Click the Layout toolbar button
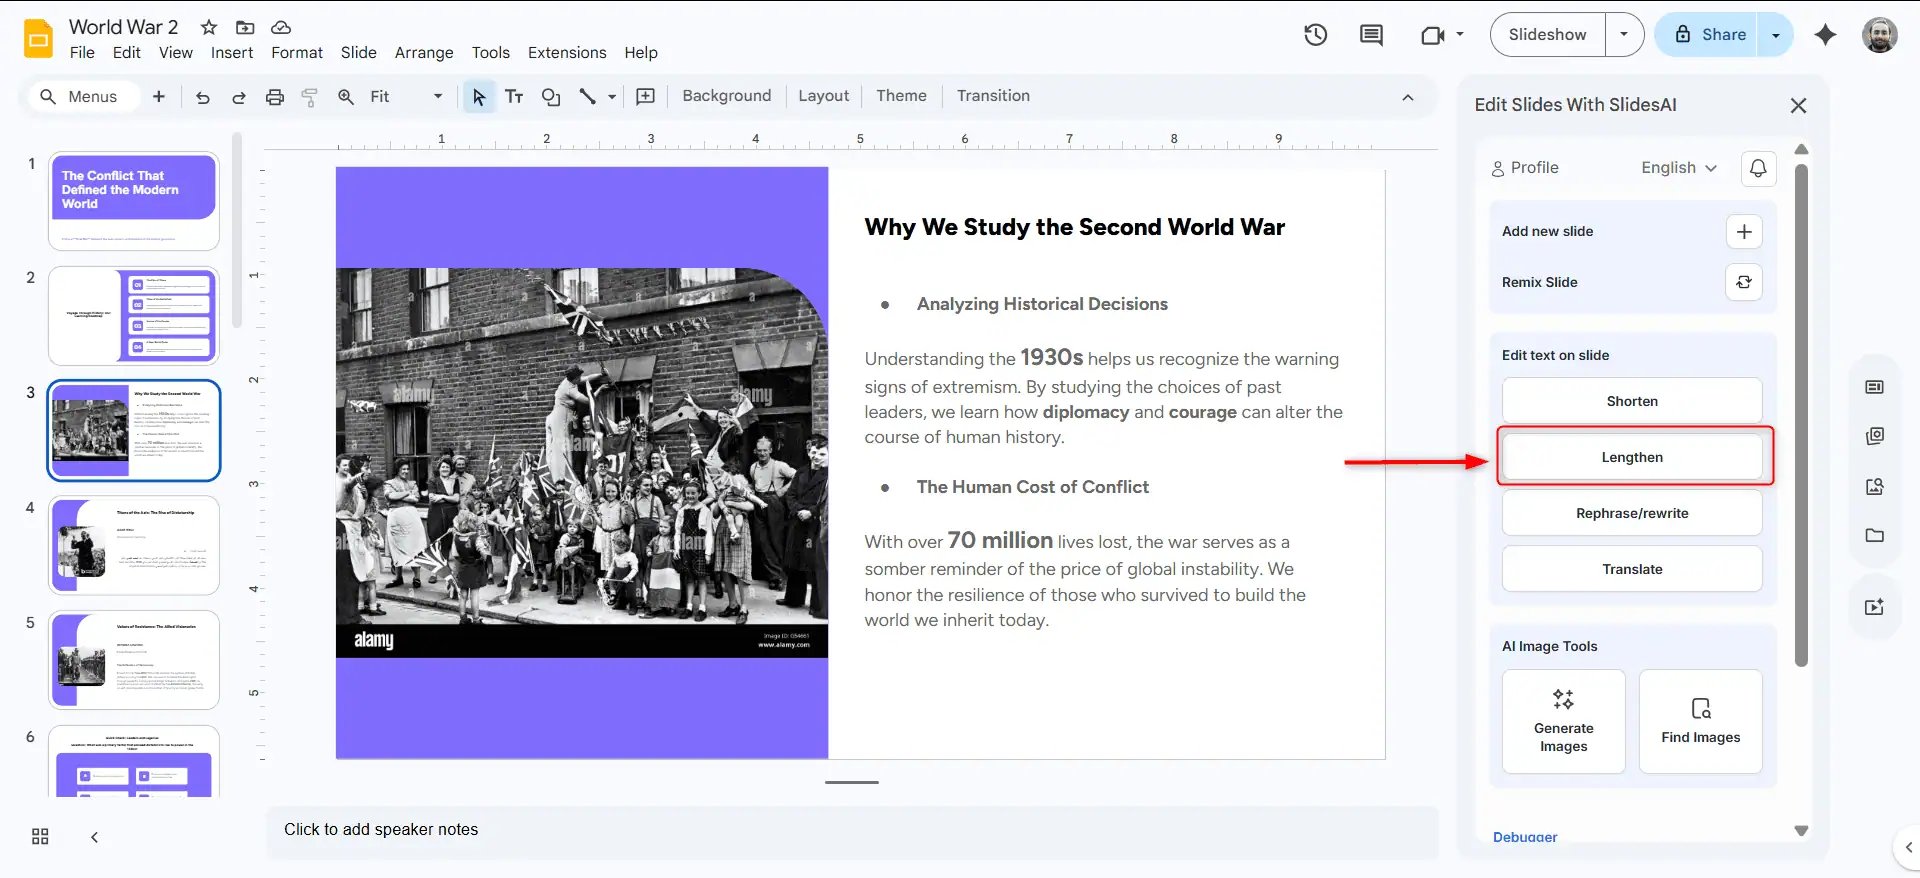 [x=824, y=96]
